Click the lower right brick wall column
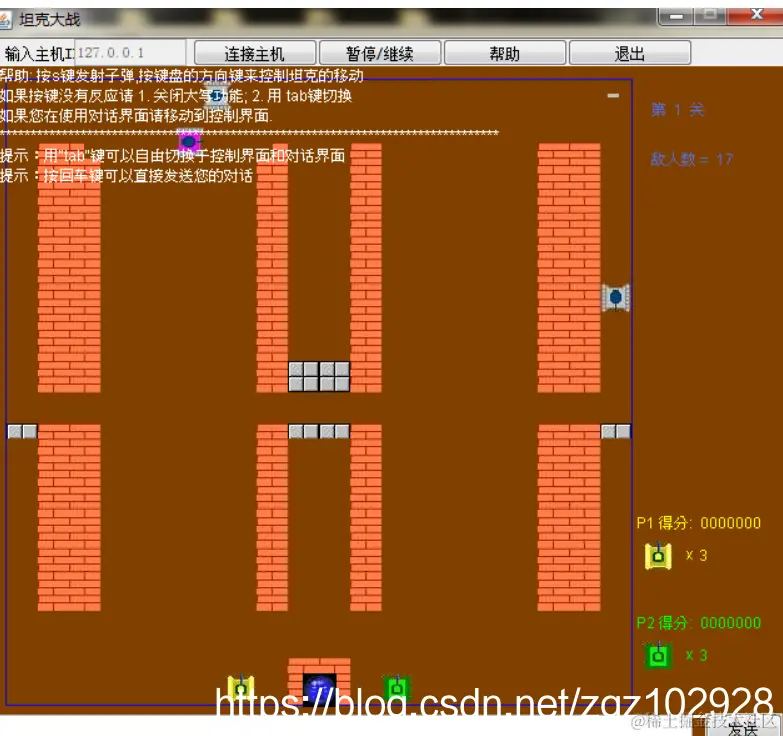The image size is (783, 736). (569, 518)
